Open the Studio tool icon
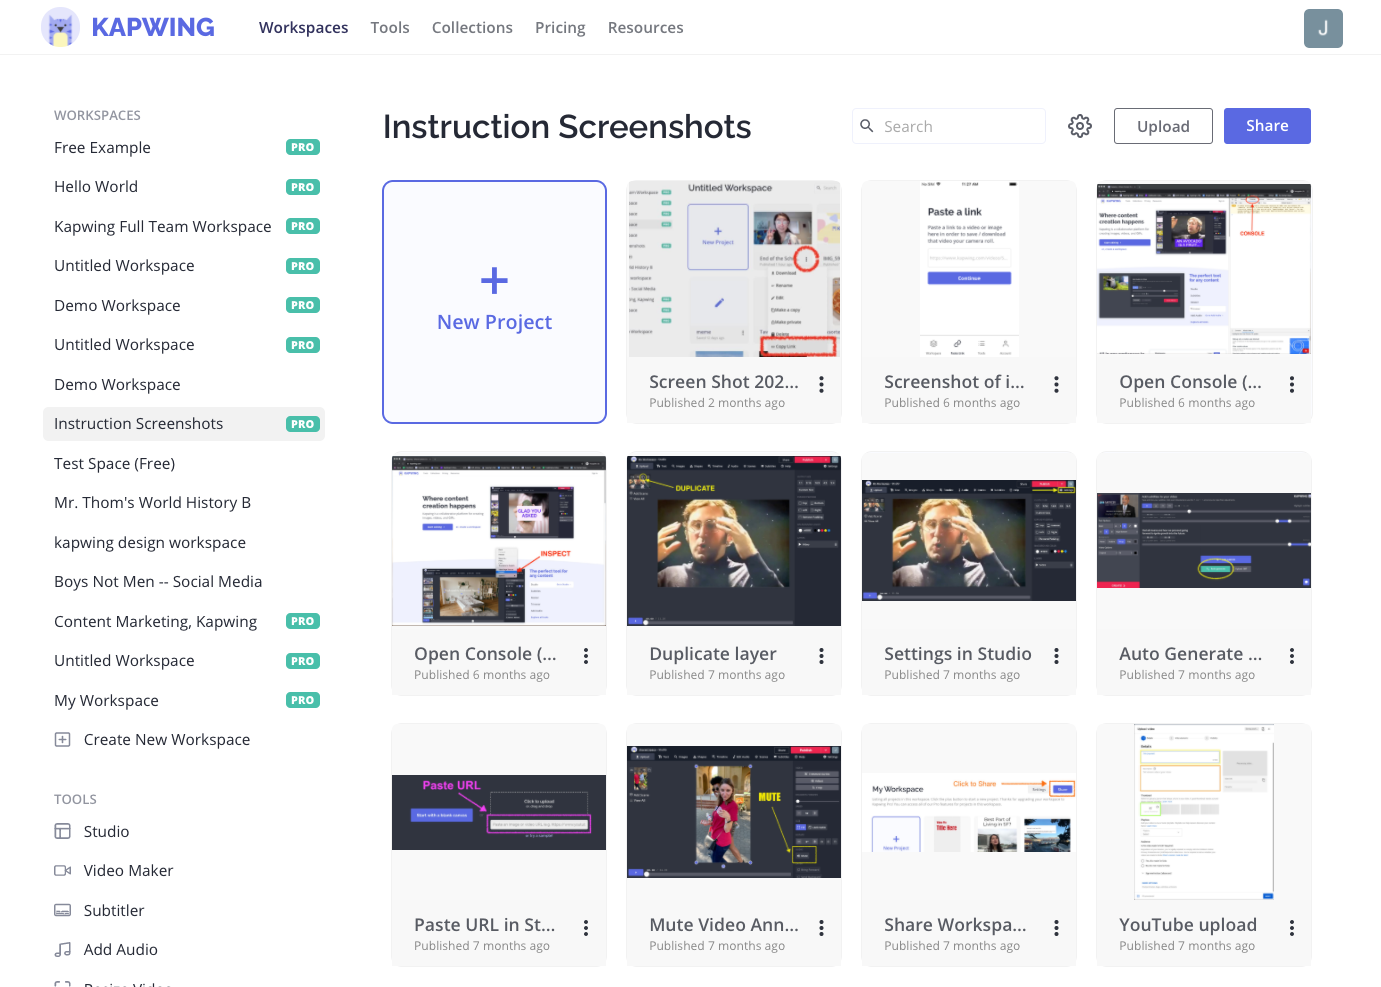Image resolution: width=1381 pixels, height=987 pixels. point(62,831)
